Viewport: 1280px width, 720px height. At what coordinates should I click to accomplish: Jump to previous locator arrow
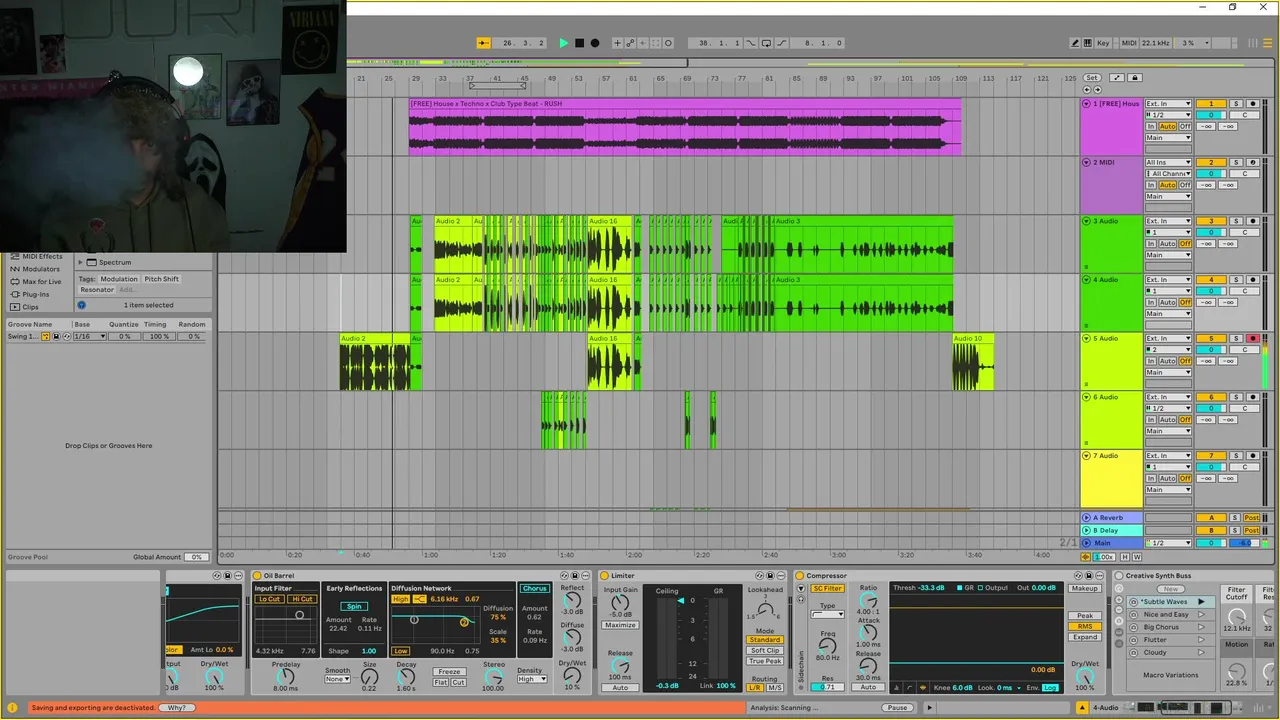click(1088, 89)
